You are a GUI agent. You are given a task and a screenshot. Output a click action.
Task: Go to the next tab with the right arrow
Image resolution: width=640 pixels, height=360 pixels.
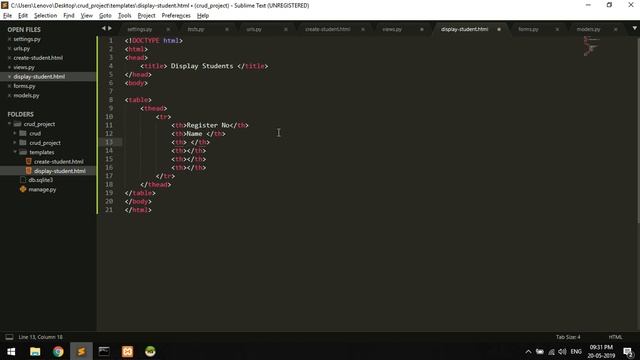tap(110, 28)
